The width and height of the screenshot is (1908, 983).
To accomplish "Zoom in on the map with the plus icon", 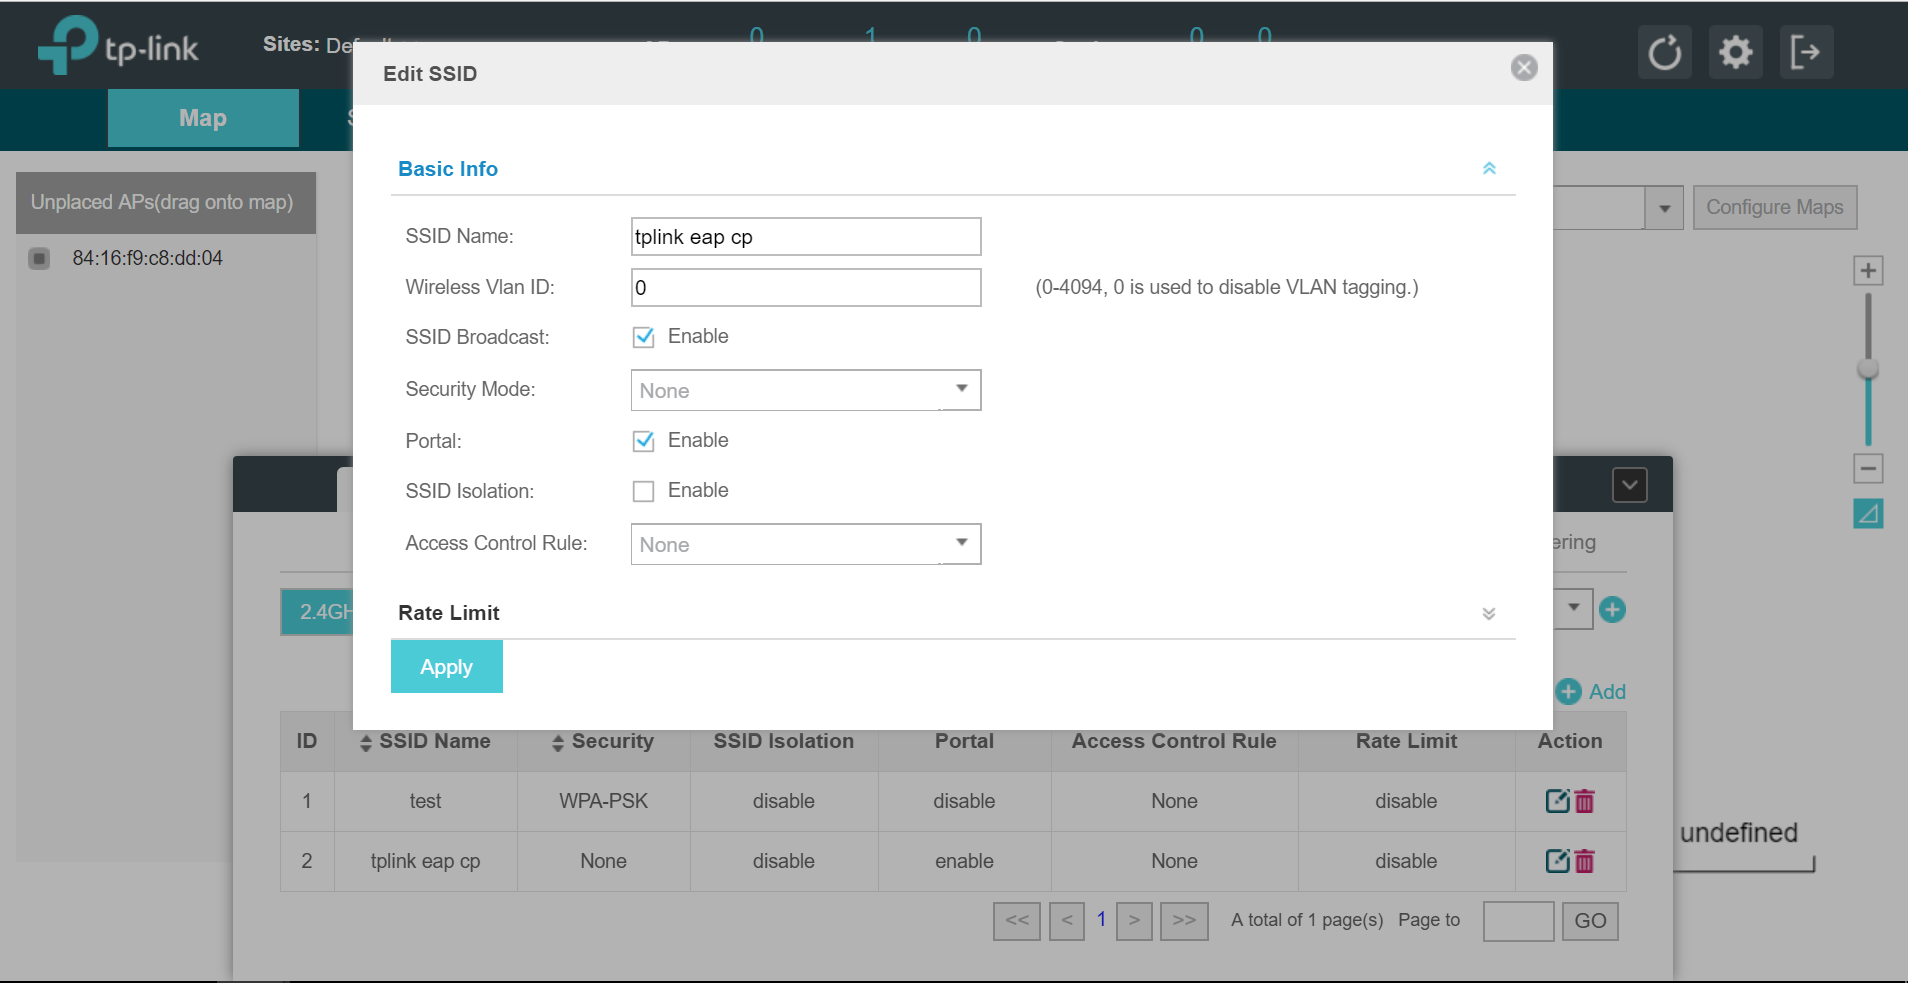I will 1868,270.
